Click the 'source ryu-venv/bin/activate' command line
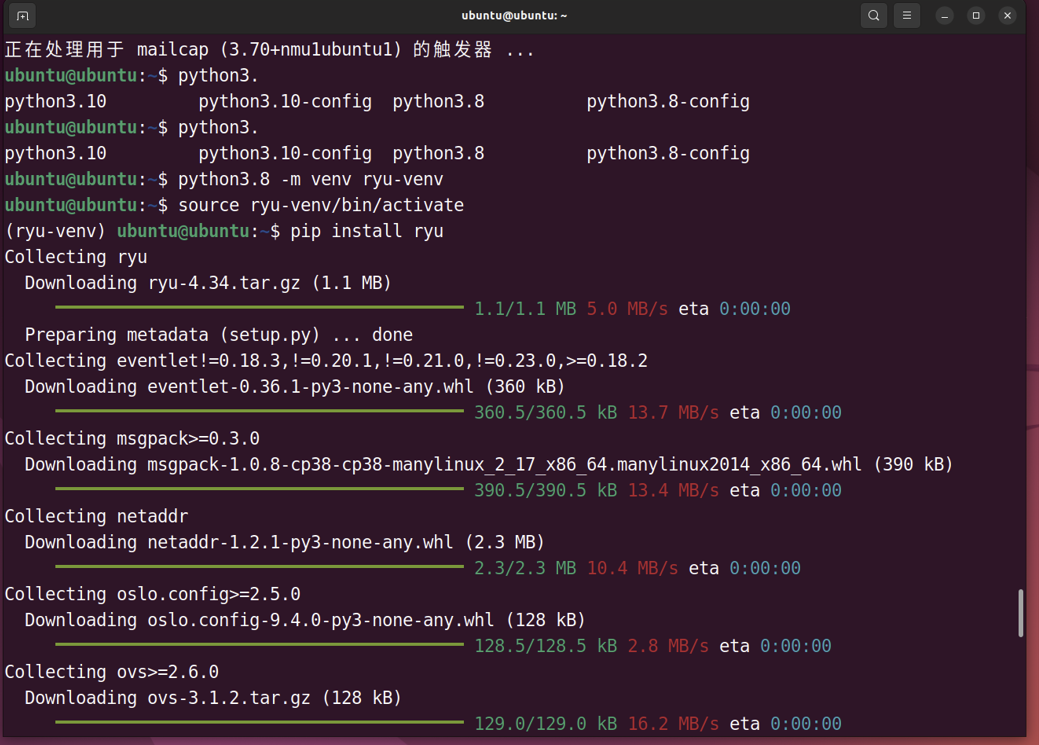This screenshot has height=745, width=1039. click(x=320, y=205)
